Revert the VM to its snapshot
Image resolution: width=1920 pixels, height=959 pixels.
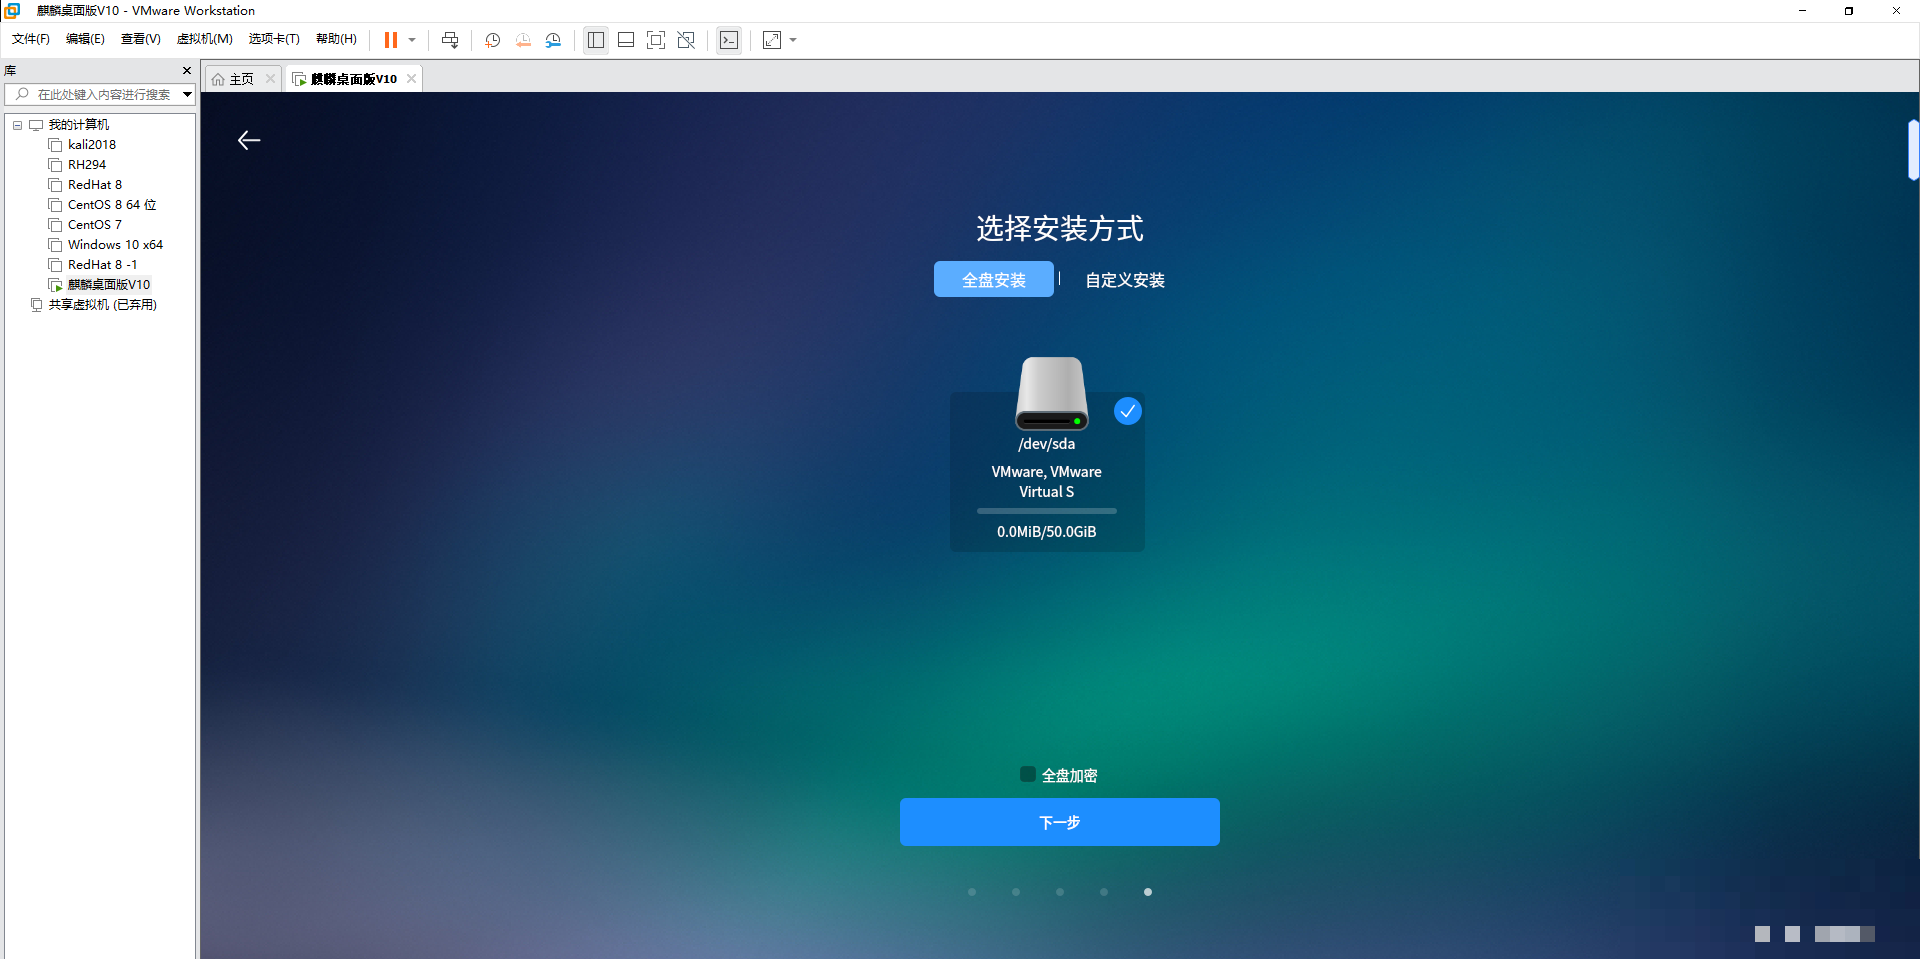click(x=523, y=40)
